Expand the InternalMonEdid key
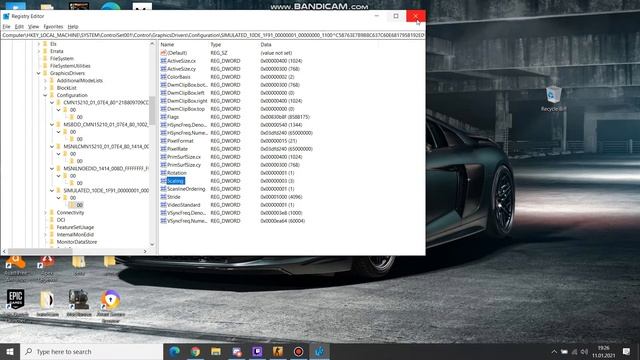 (45, 235)
